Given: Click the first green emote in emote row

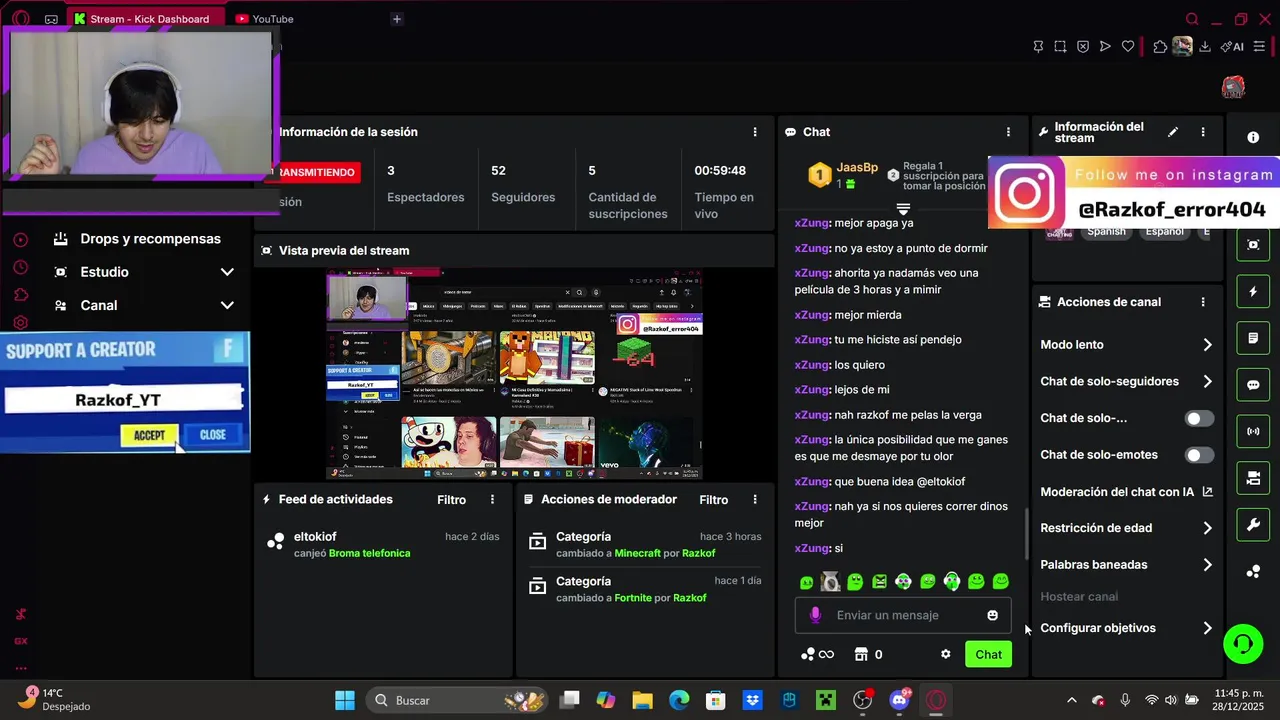Looking at the screenshot, I should 807,582.
